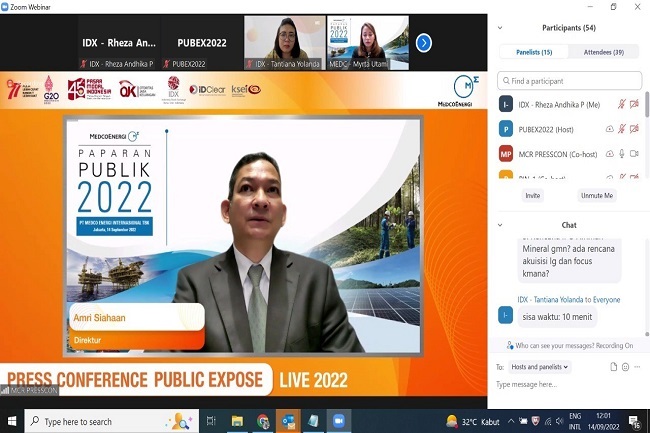
Task: Show next video thumbnails with arrow
Action: click(x=423, y=43)
